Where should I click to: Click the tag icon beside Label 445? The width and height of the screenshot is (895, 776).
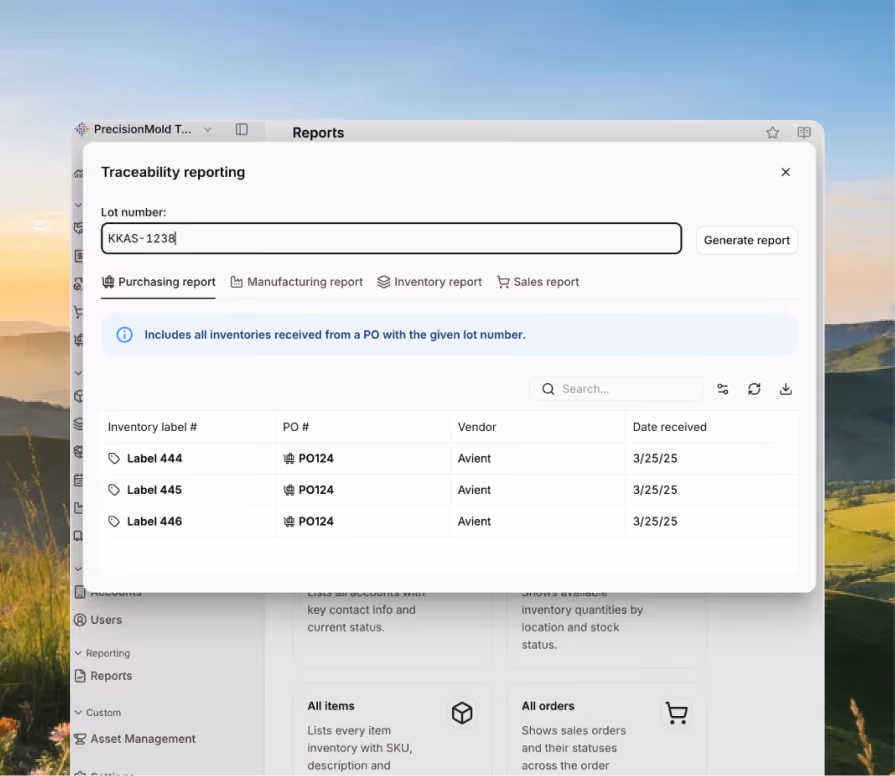pyautogui.click(x=114, y=490)
